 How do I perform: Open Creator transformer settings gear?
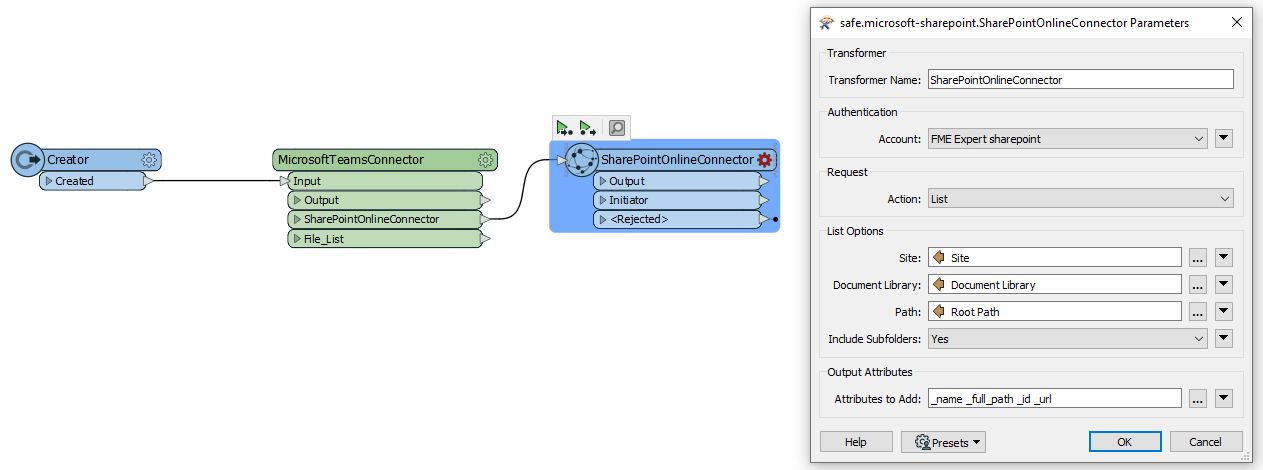[x=150, y=160]
